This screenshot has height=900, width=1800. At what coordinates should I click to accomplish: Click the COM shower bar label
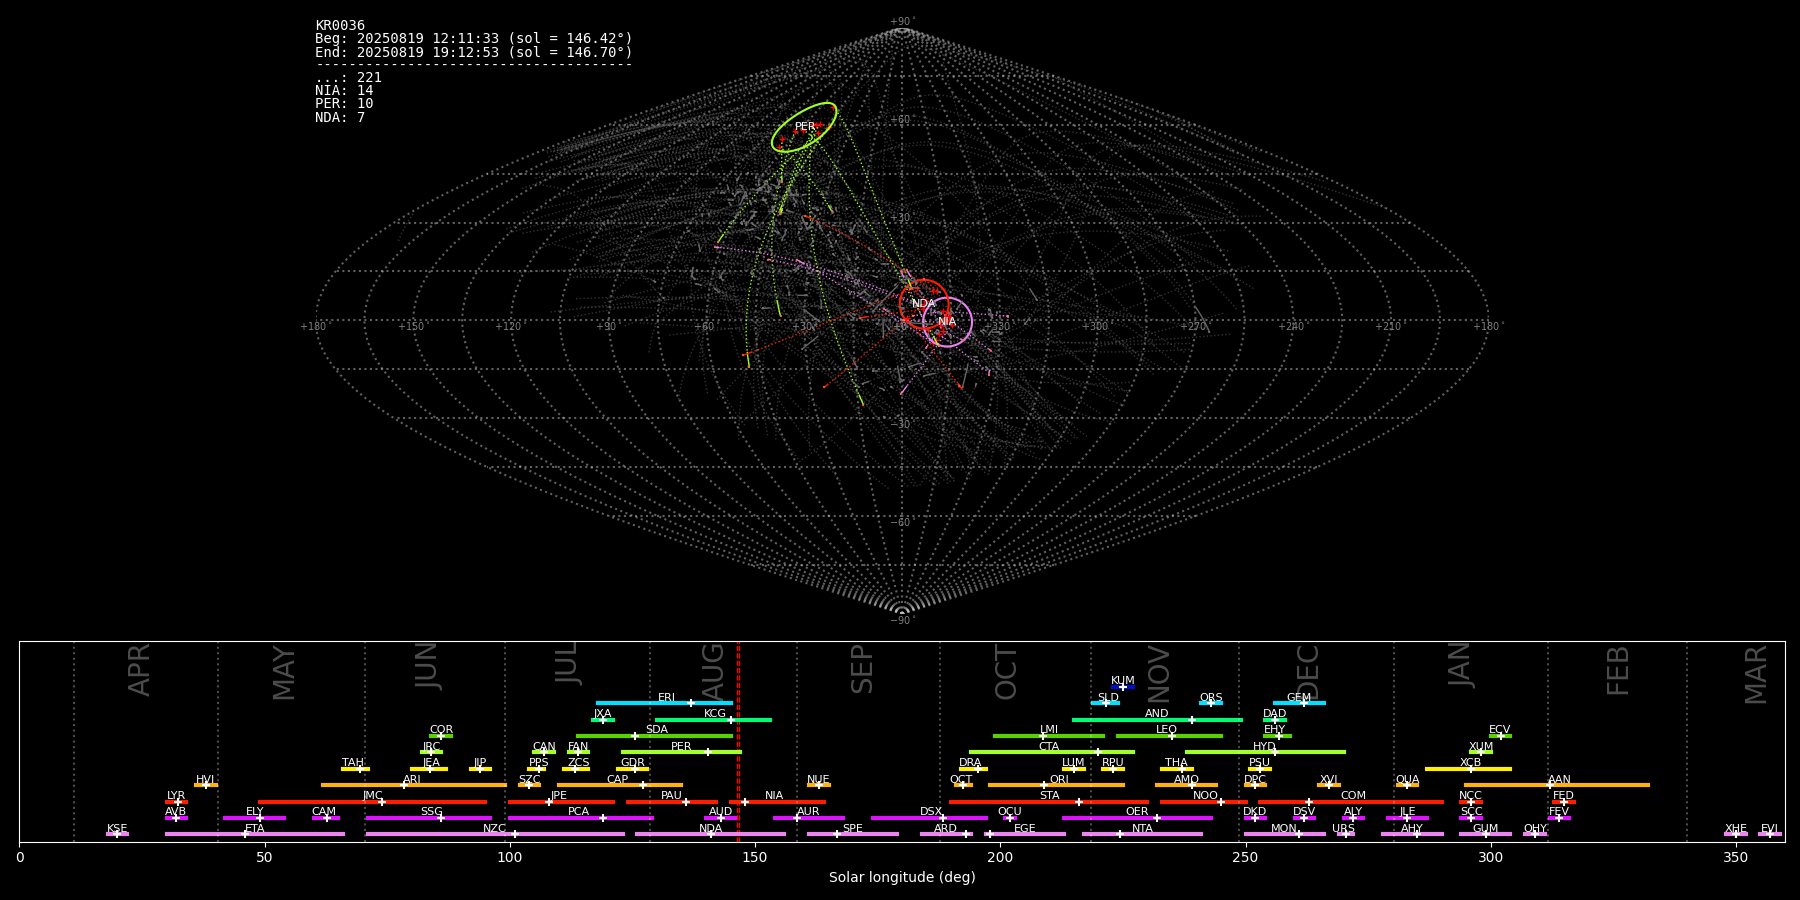(1354, 796)
